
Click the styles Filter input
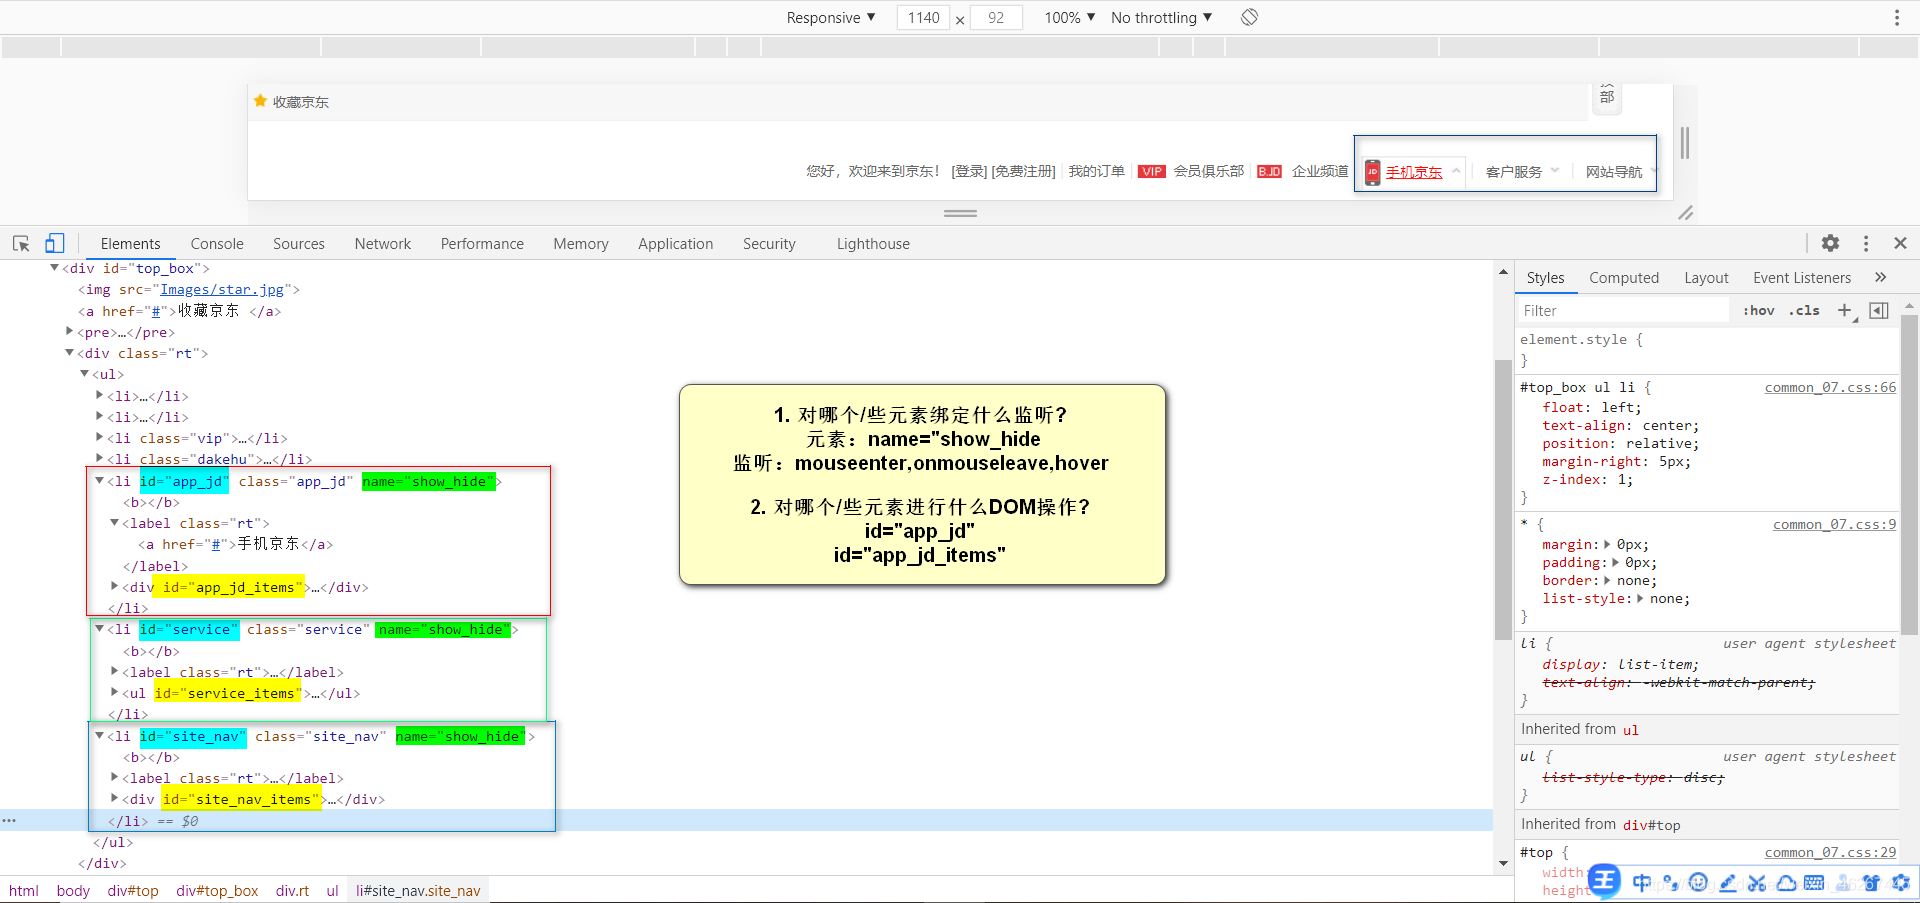pos(1624,311)
